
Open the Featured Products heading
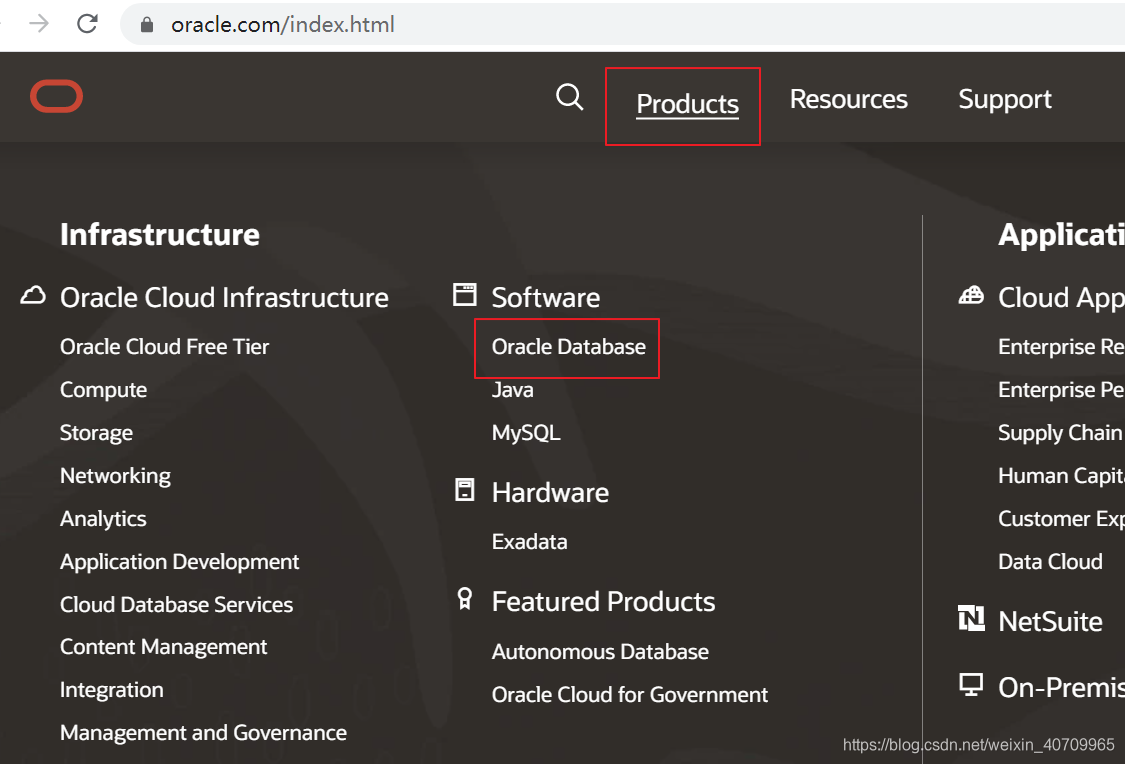603,602
